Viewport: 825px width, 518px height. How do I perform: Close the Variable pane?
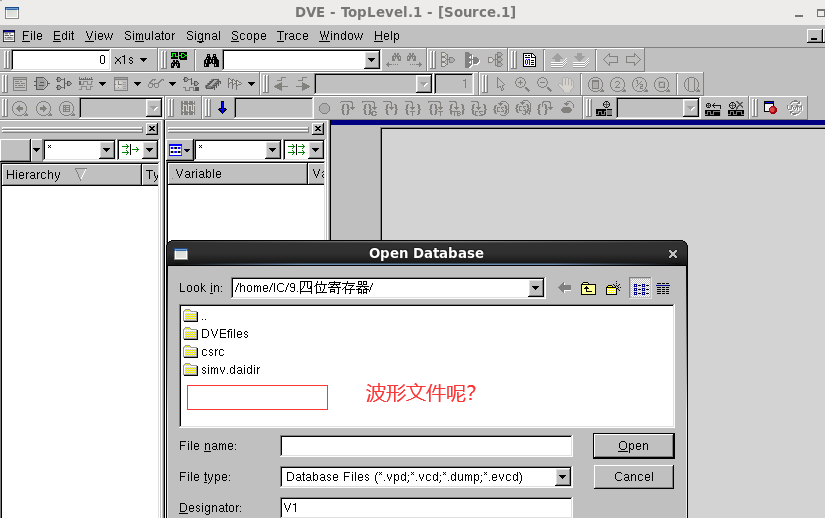[x=318, y=129]
